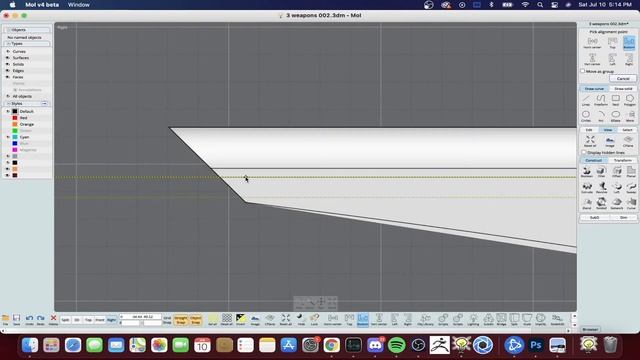Click the Boolean construct tool
Image resolution: width=640 pixels, height=360 pixels.
587,172
